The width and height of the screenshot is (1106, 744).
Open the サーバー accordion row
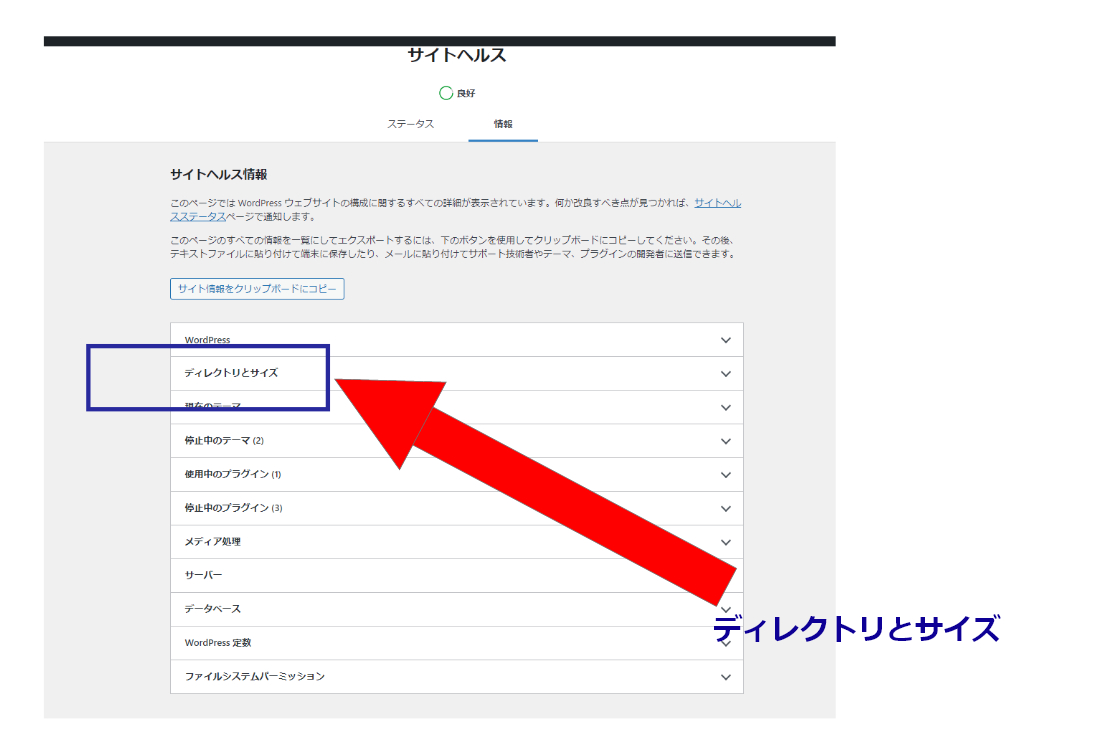tap(456, 575)
